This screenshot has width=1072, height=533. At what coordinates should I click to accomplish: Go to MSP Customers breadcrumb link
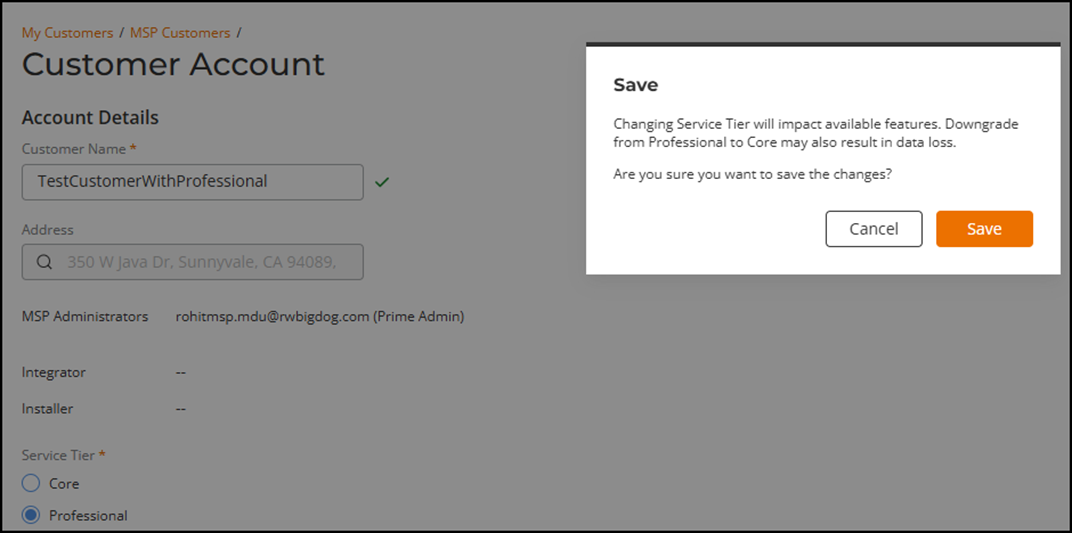(180, 33)
